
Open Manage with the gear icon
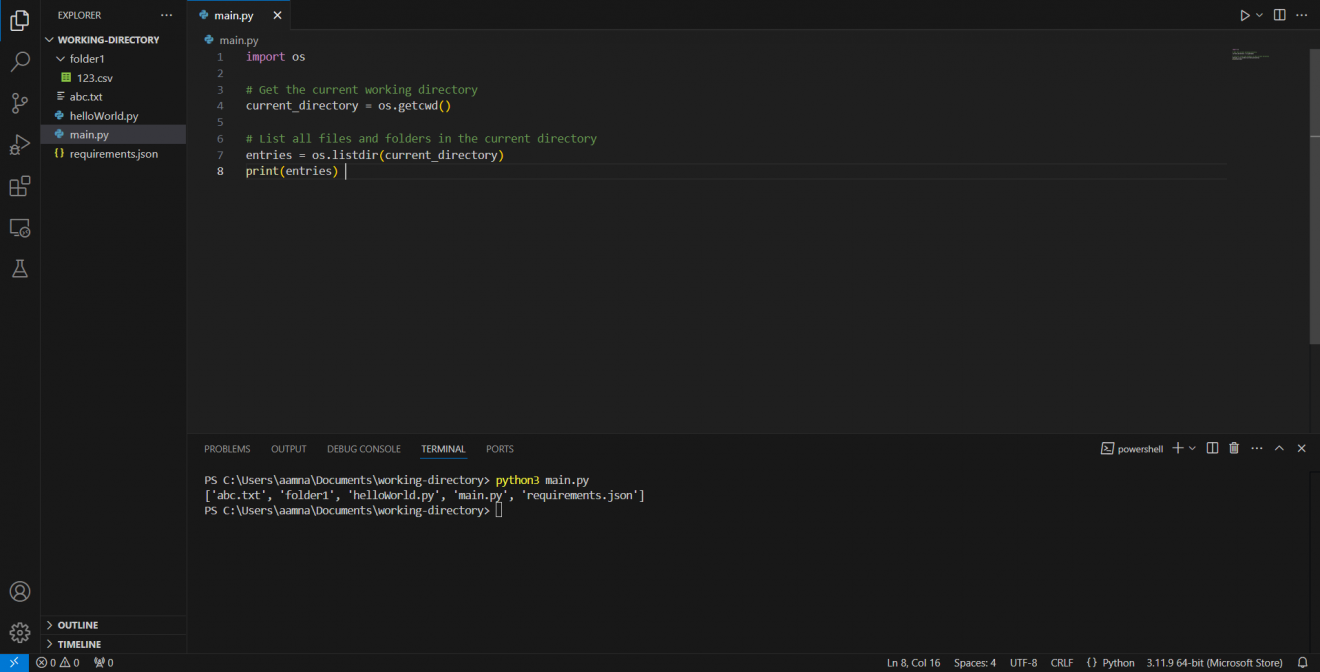pos(20,632)
